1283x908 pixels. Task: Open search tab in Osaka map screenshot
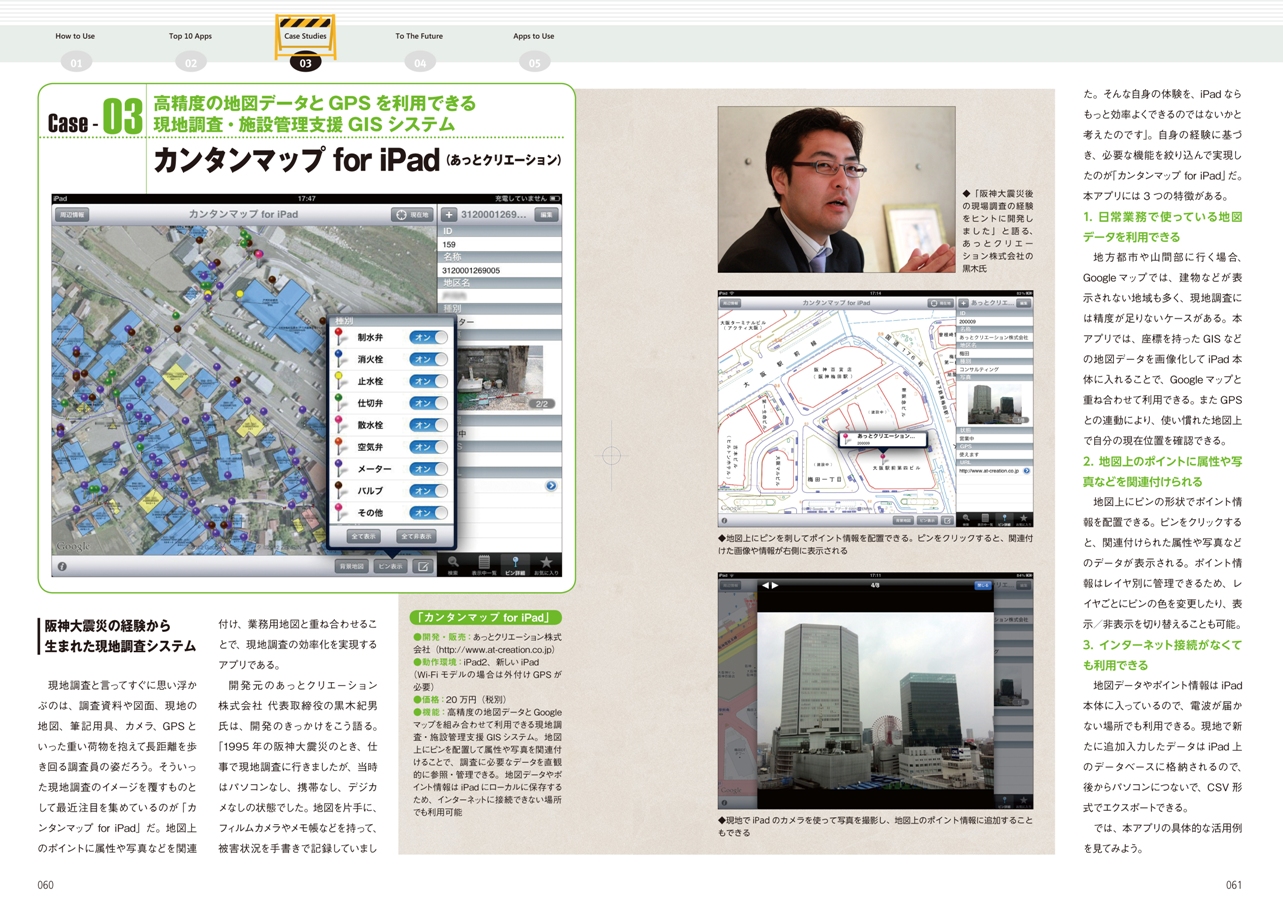(x=966, y=520)
